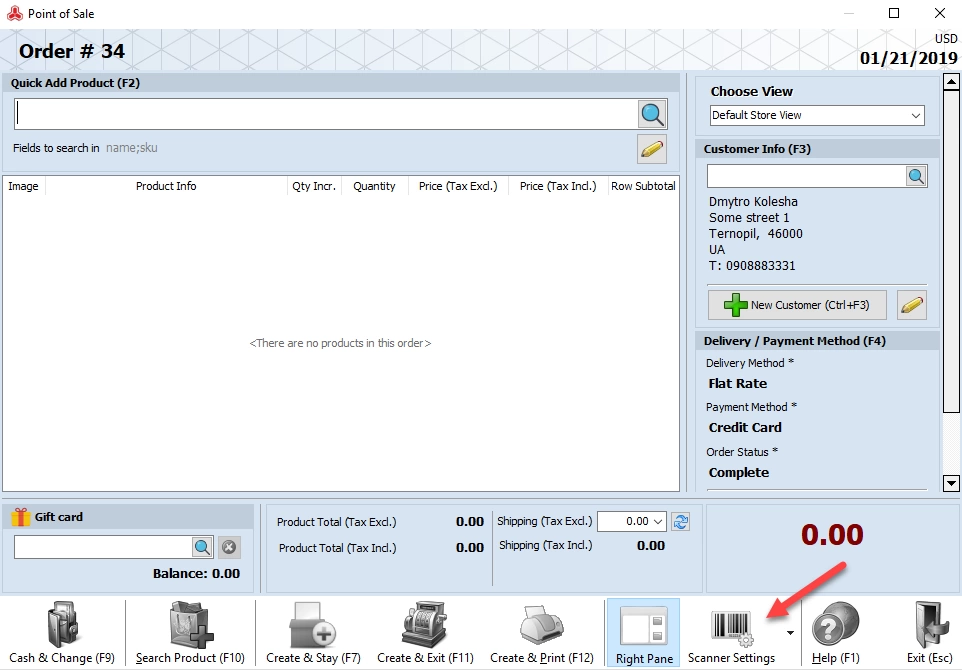Click the gift card search magnifier icon
This screenshot has height=670, width=962.
202,547
